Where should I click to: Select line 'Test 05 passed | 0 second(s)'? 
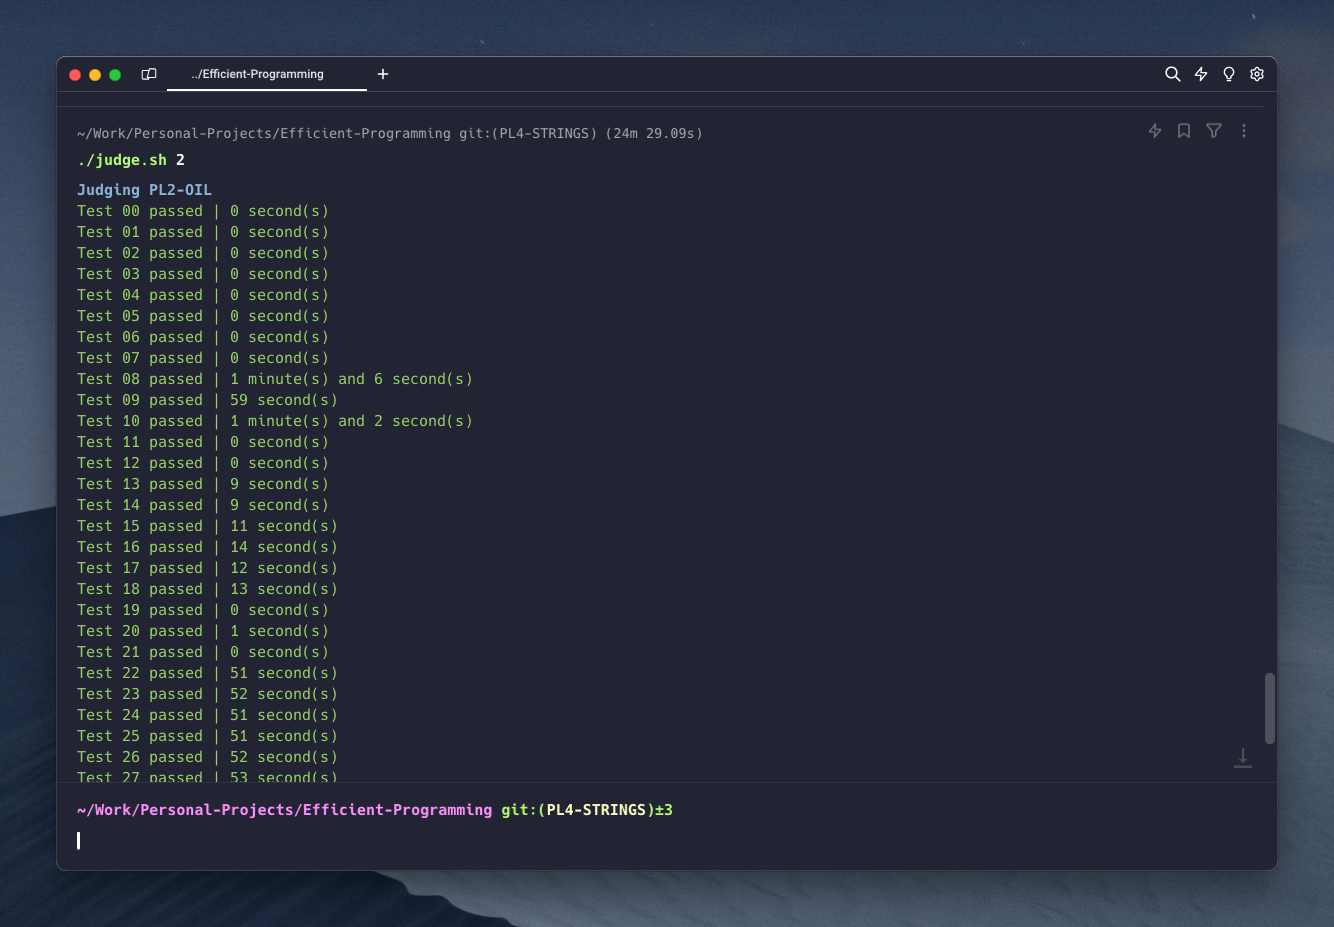click(x=203, y=316)
